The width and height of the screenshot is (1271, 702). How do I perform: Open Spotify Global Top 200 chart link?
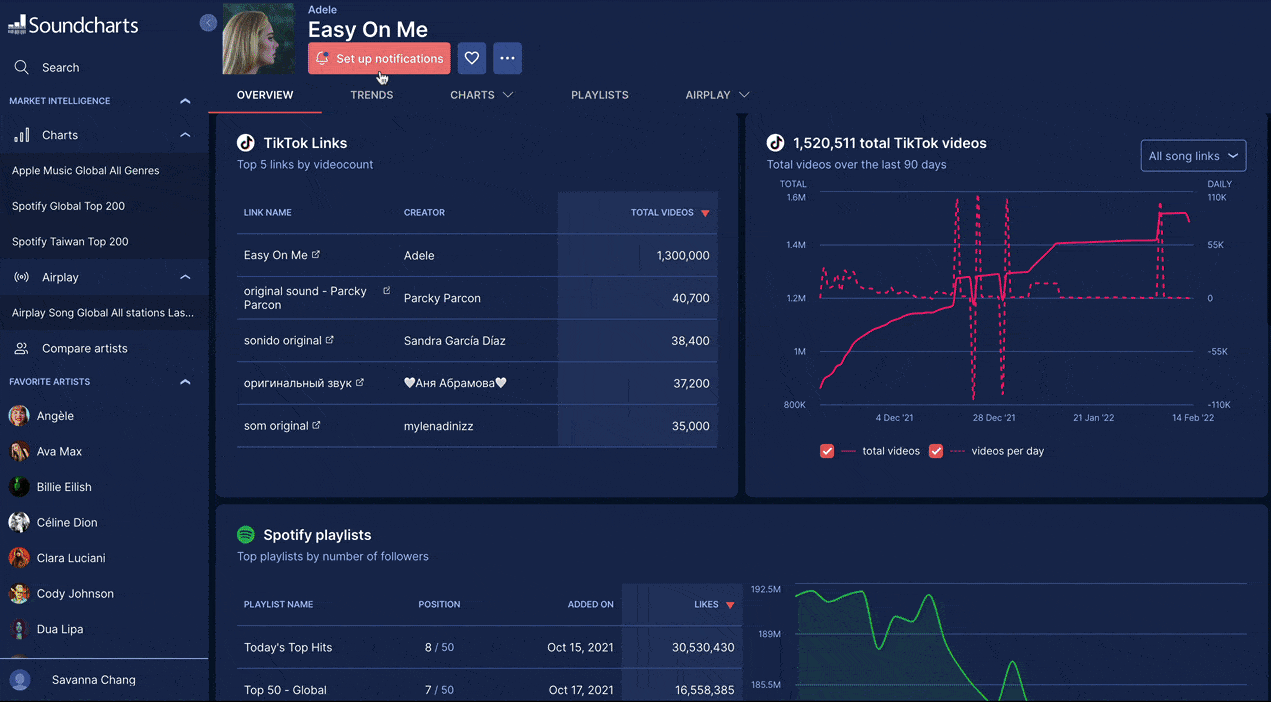point(68,206)
